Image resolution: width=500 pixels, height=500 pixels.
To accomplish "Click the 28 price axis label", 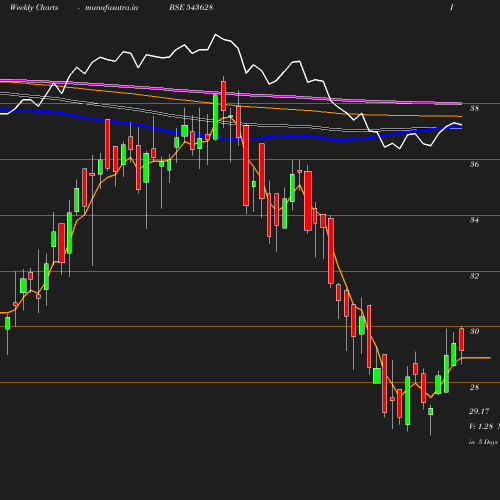I will coord(474,387).
